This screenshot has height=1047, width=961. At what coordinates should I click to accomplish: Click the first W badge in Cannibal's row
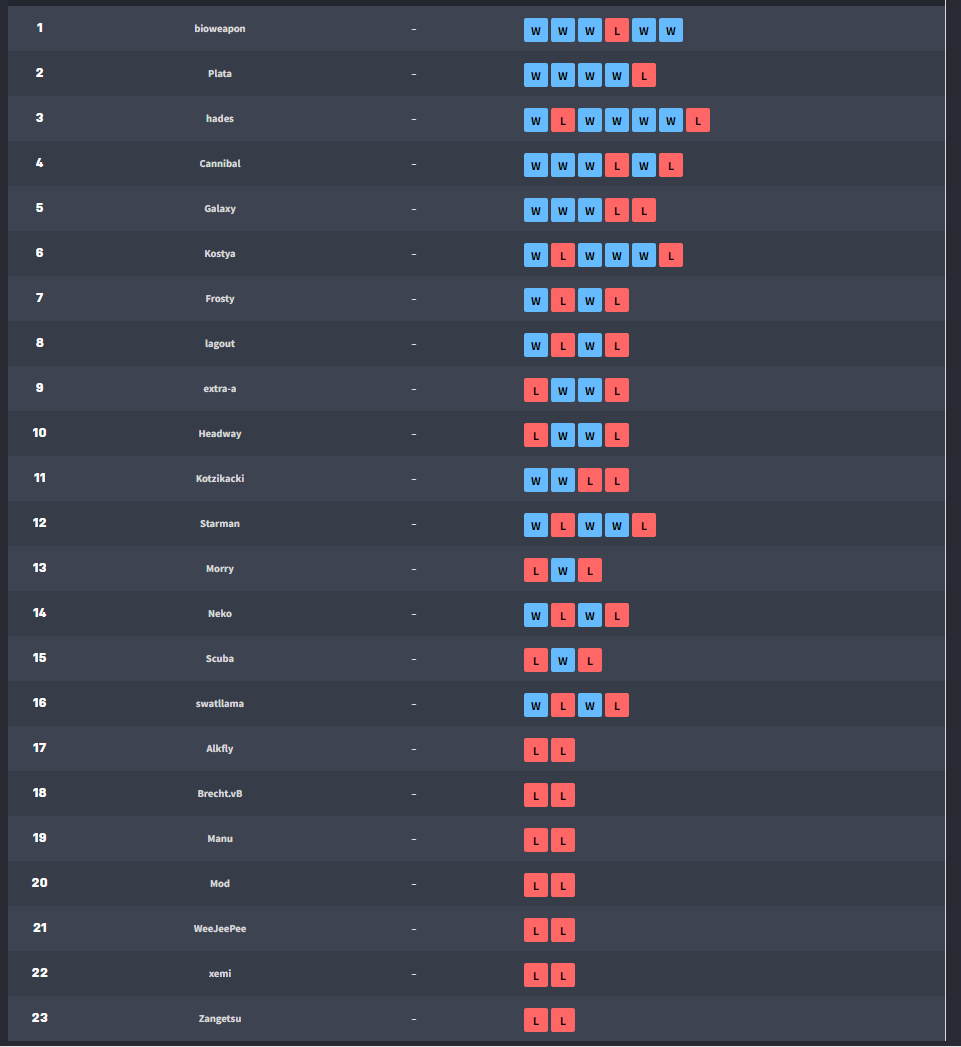536,166
